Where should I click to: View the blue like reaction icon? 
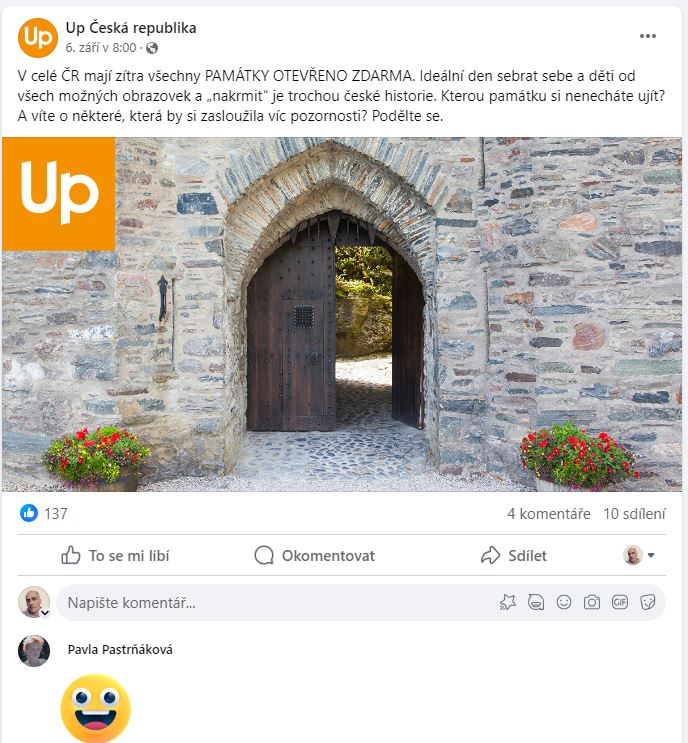[29, 513]
